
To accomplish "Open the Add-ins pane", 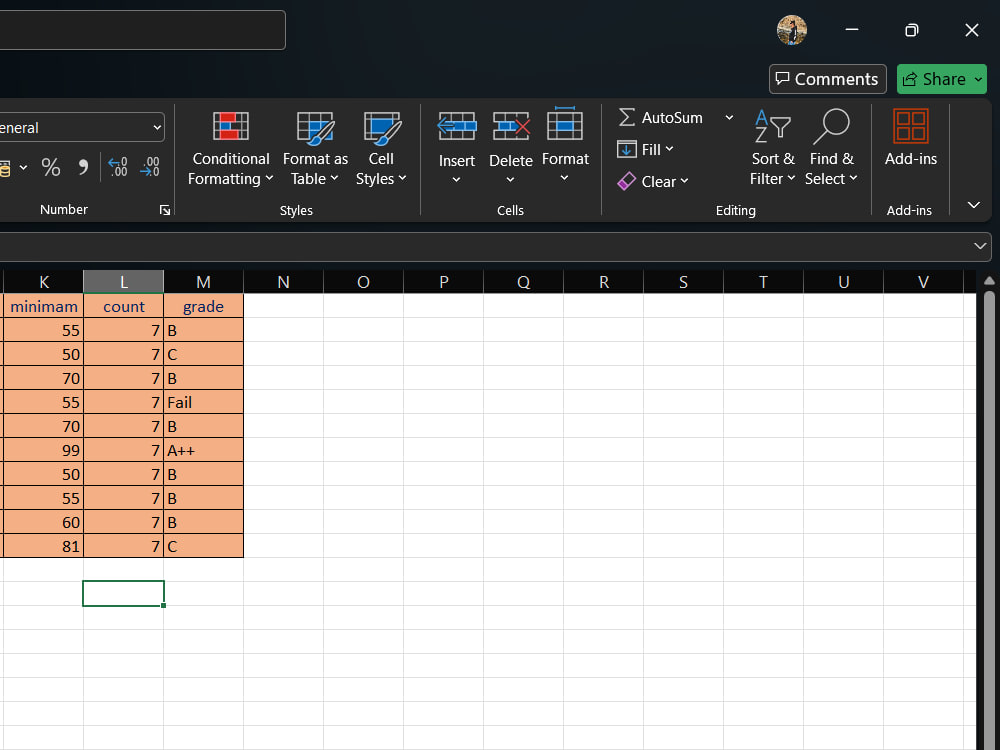I will pyautogui.click(x=910, y=138).
